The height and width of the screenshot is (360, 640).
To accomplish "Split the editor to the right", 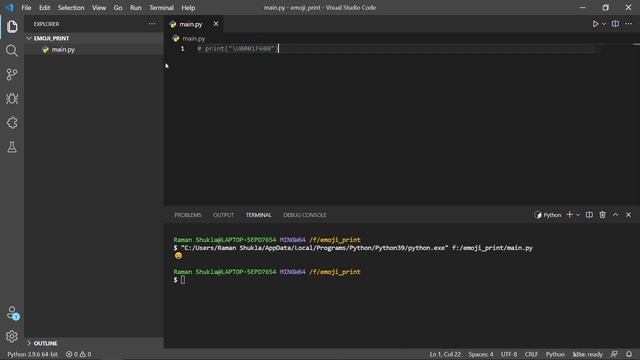I will coord(615,24).
